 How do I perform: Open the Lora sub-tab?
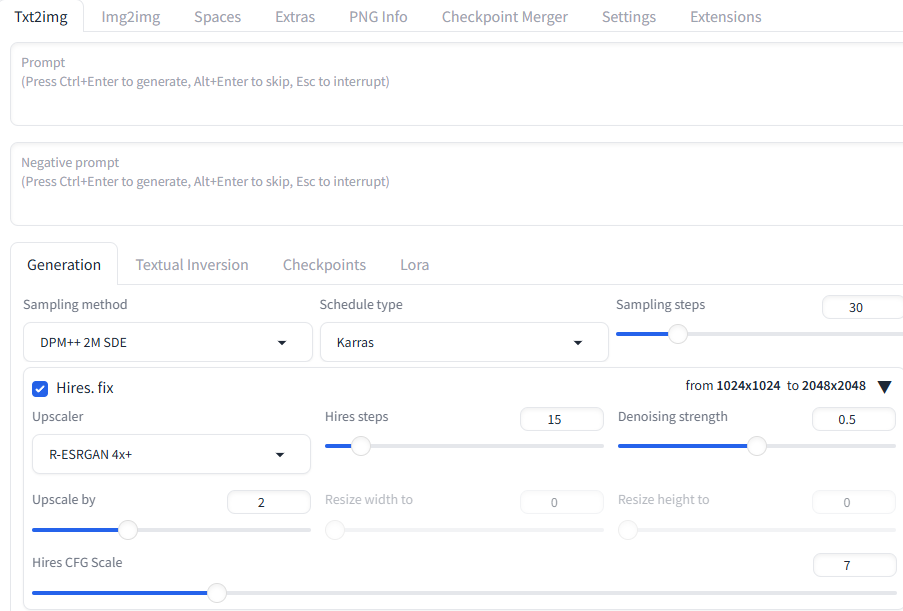point(415,265)
